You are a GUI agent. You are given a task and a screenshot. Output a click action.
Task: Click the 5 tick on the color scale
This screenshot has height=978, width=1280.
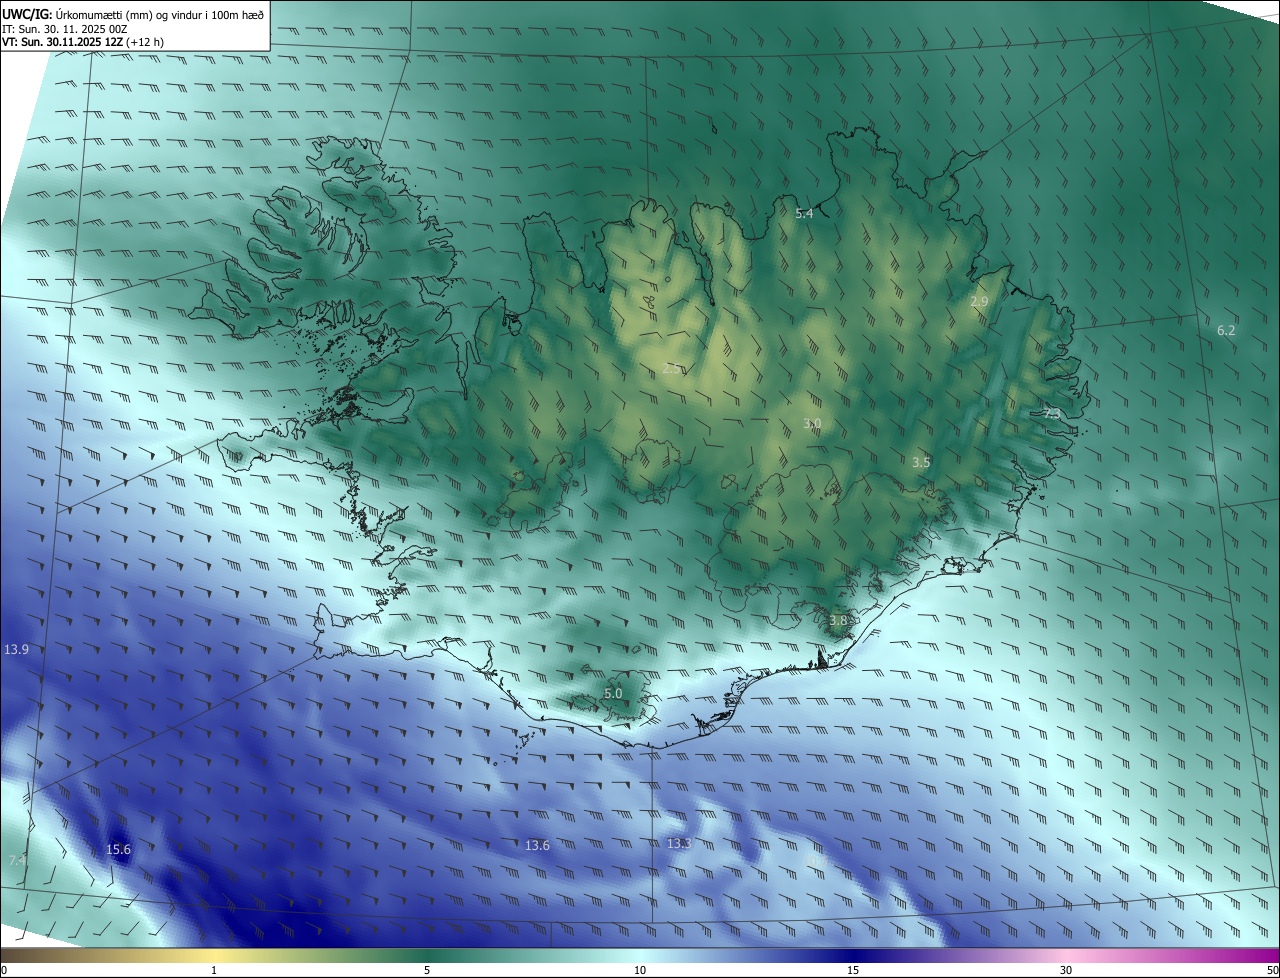click(x=427, y=970)
